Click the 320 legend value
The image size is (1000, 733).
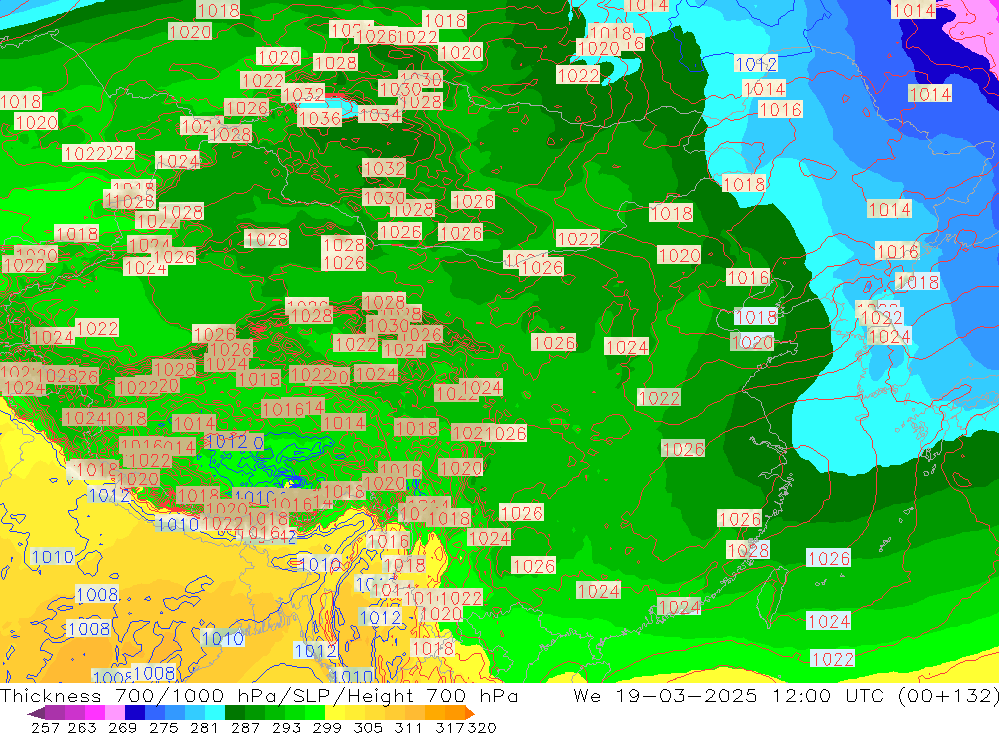point(482,727)
